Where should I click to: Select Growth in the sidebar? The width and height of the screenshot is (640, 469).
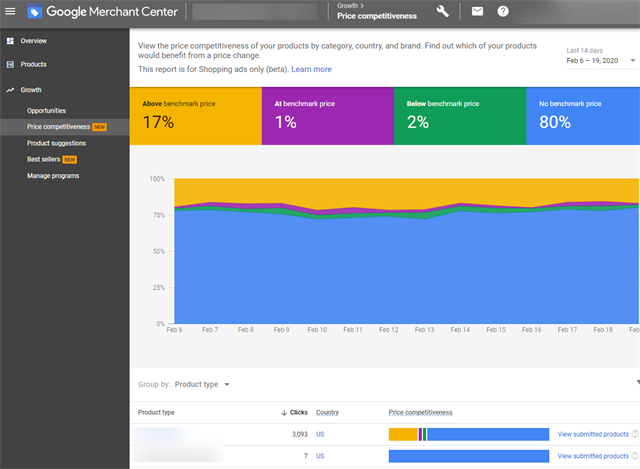[x=64, y=90]
